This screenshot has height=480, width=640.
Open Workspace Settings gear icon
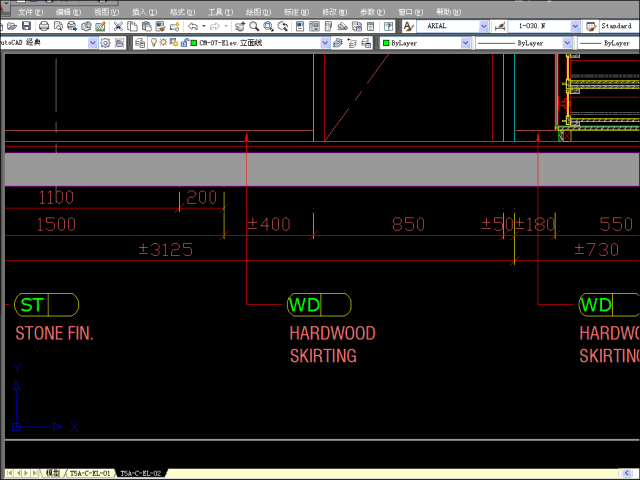point(105,42)
